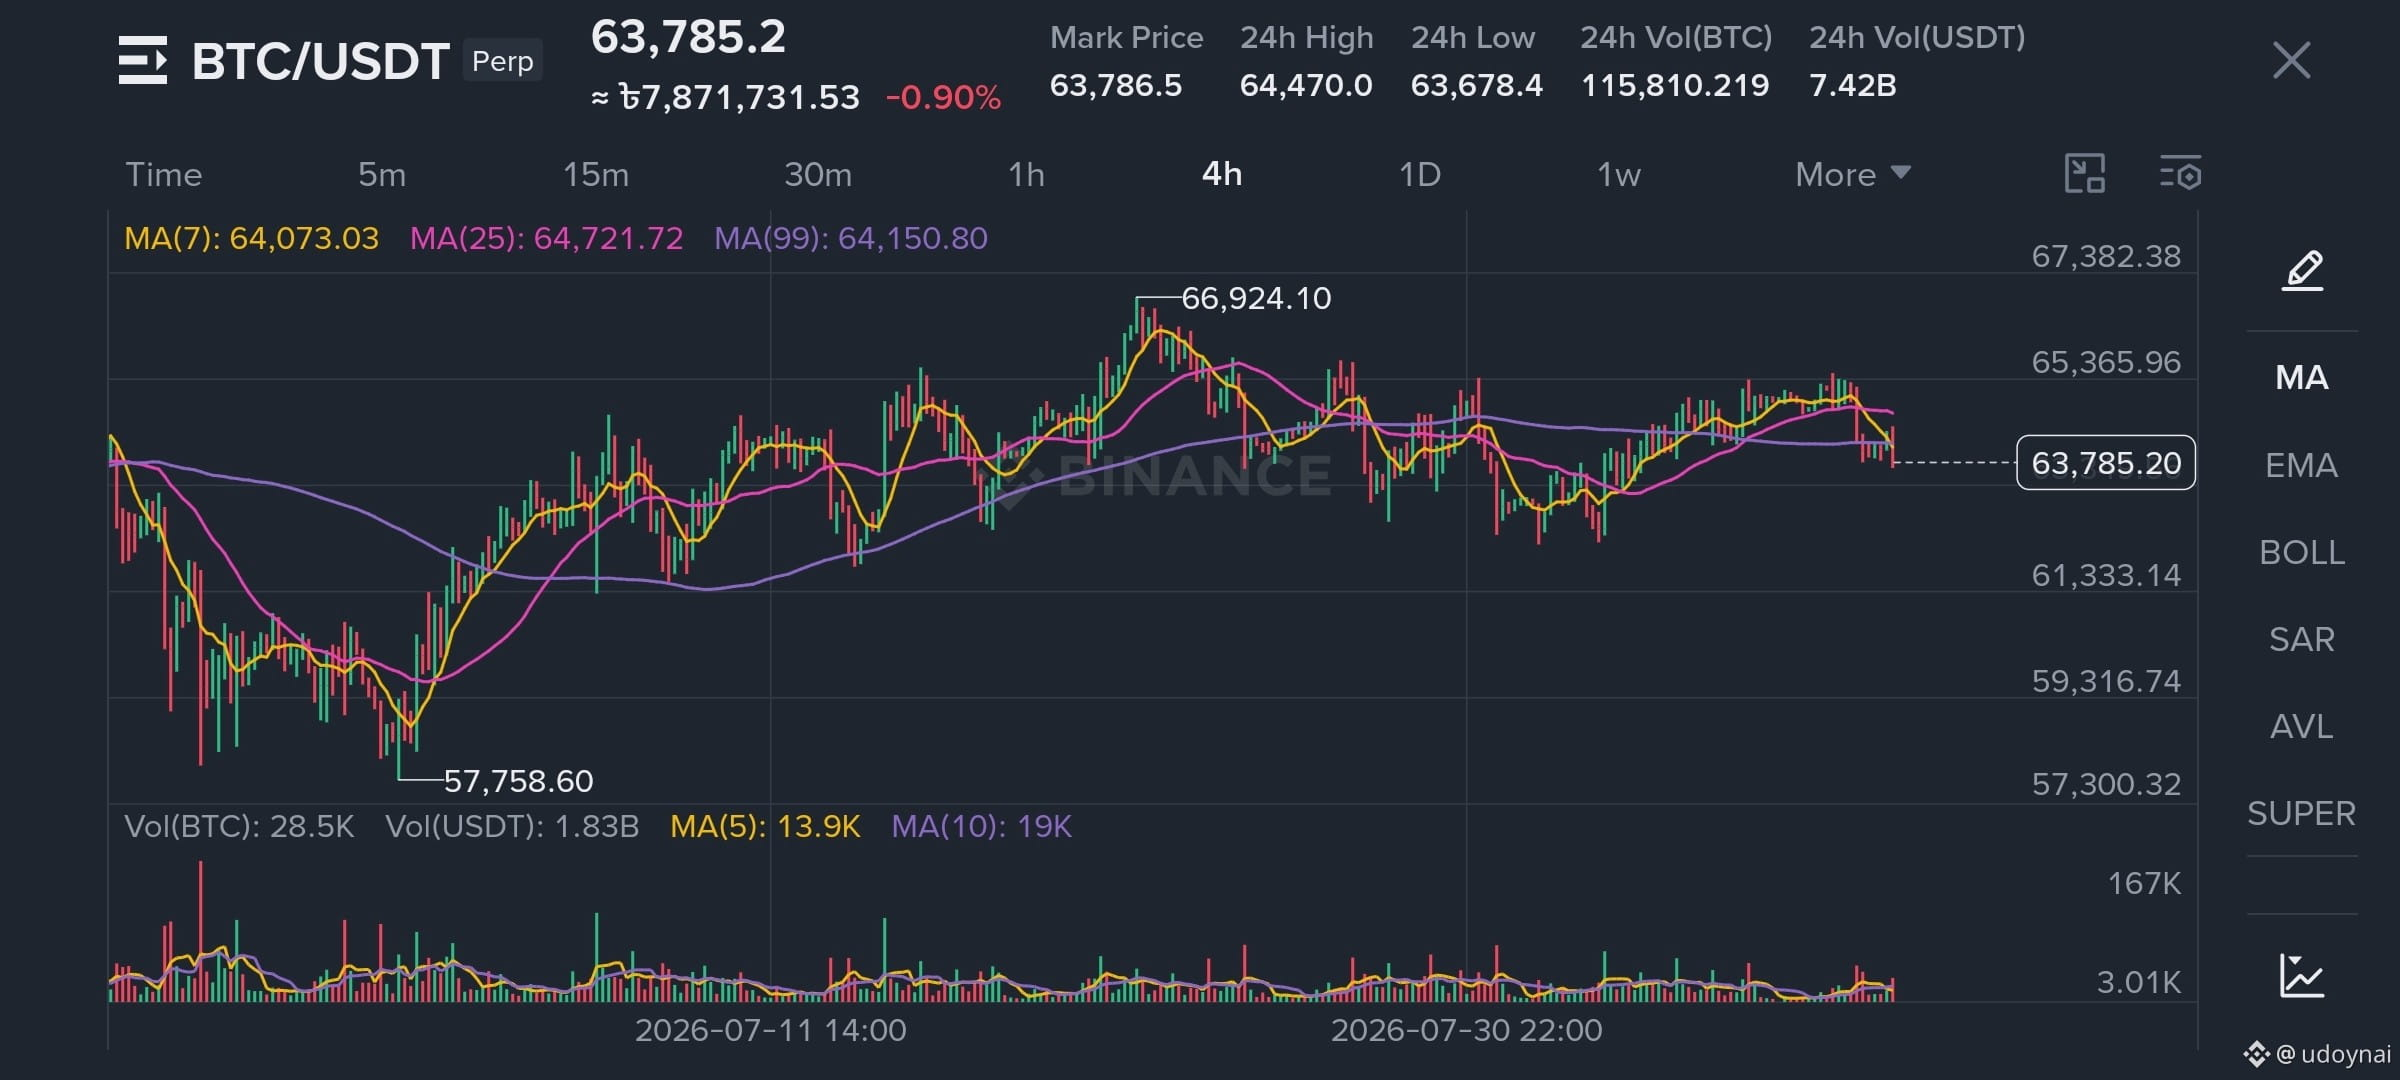The width and height of the screenshot is (2400, 1080).
Task: Click the volume MA(5): 13.9K label
Action: (765, 826)
